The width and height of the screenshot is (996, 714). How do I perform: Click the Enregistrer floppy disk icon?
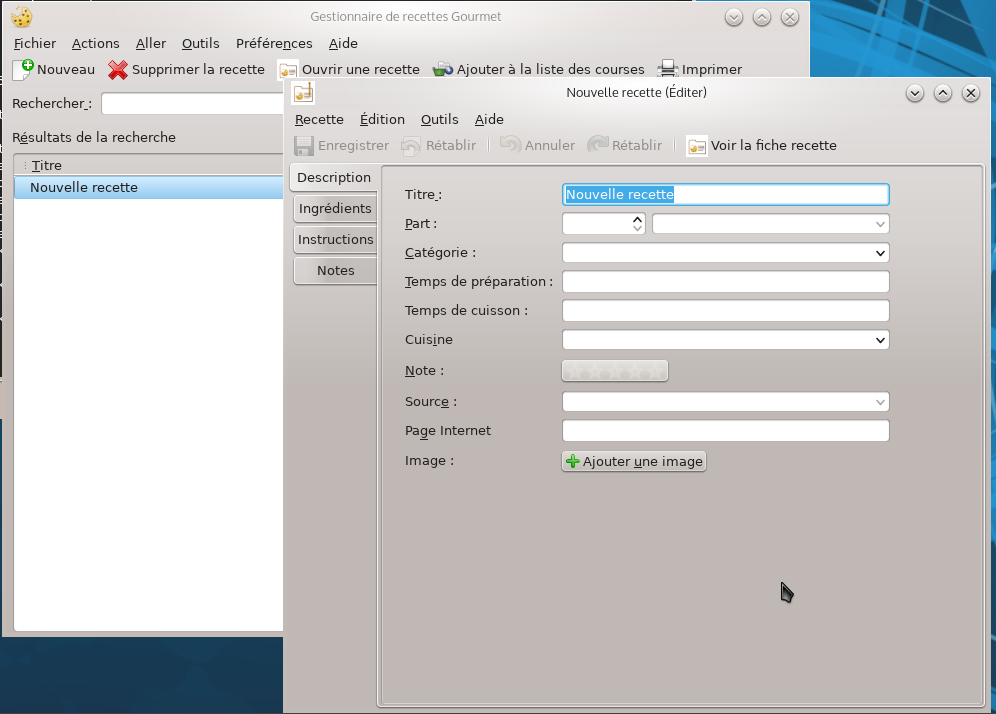click(304, 146)
